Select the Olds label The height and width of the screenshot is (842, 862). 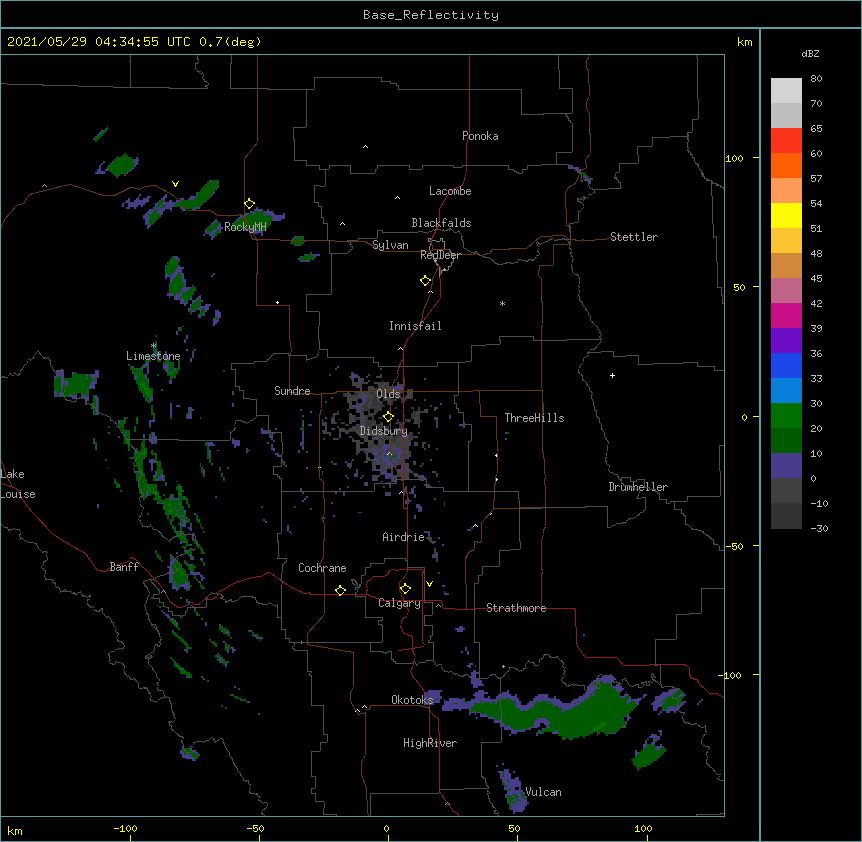388,394
